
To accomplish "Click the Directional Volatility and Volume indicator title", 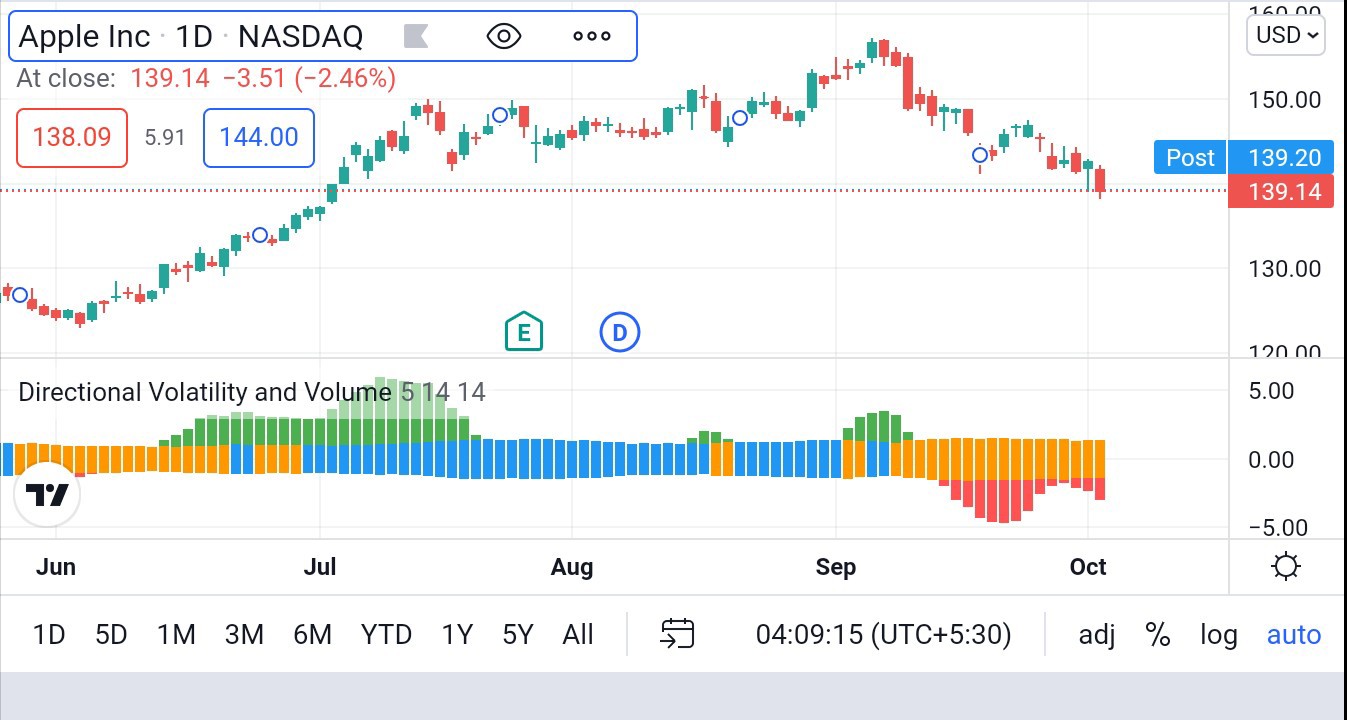I will [x=205, y=392].
